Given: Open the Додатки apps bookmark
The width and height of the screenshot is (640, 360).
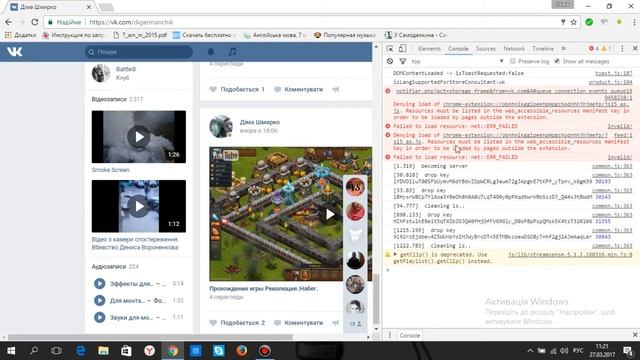Looking at the screenshot, I should tap(20, 35).
